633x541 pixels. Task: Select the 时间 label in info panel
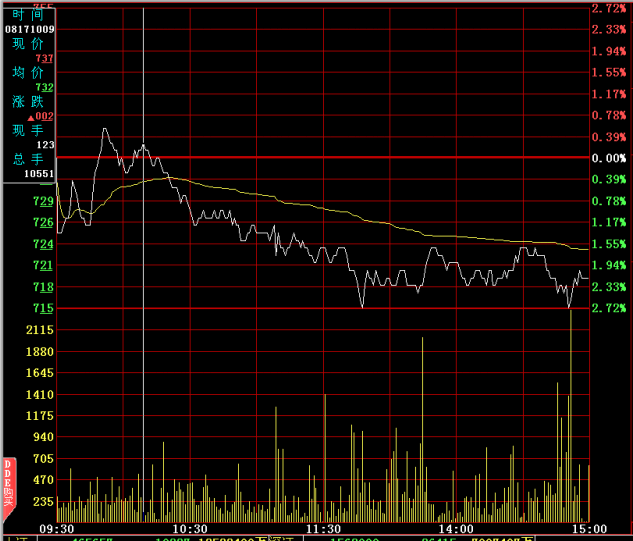pyautogui.click(x=28, y=15)
